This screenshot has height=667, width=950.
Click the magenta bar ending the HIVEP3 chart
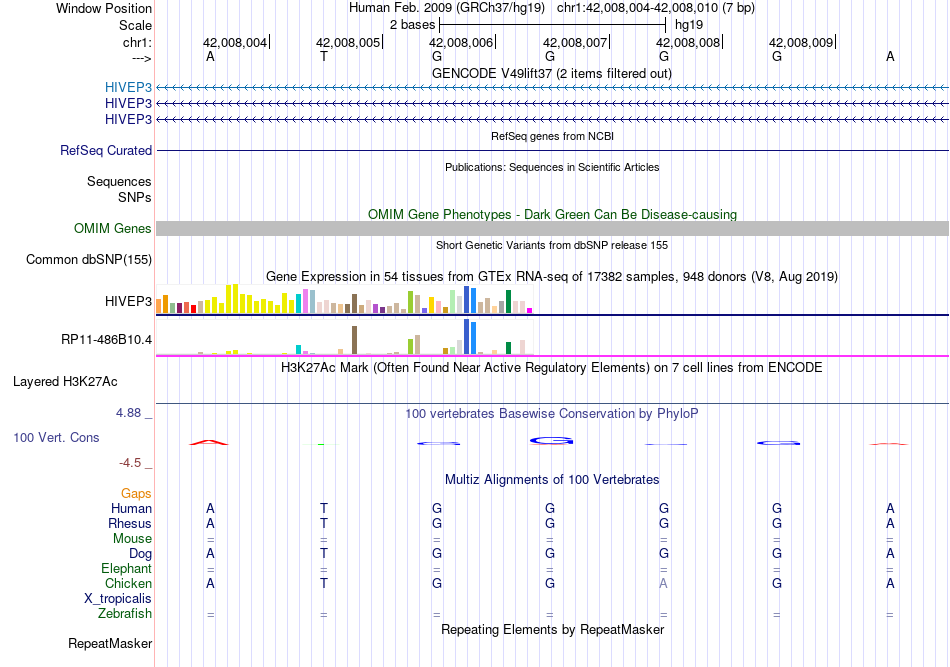click(x=530, y=311)
